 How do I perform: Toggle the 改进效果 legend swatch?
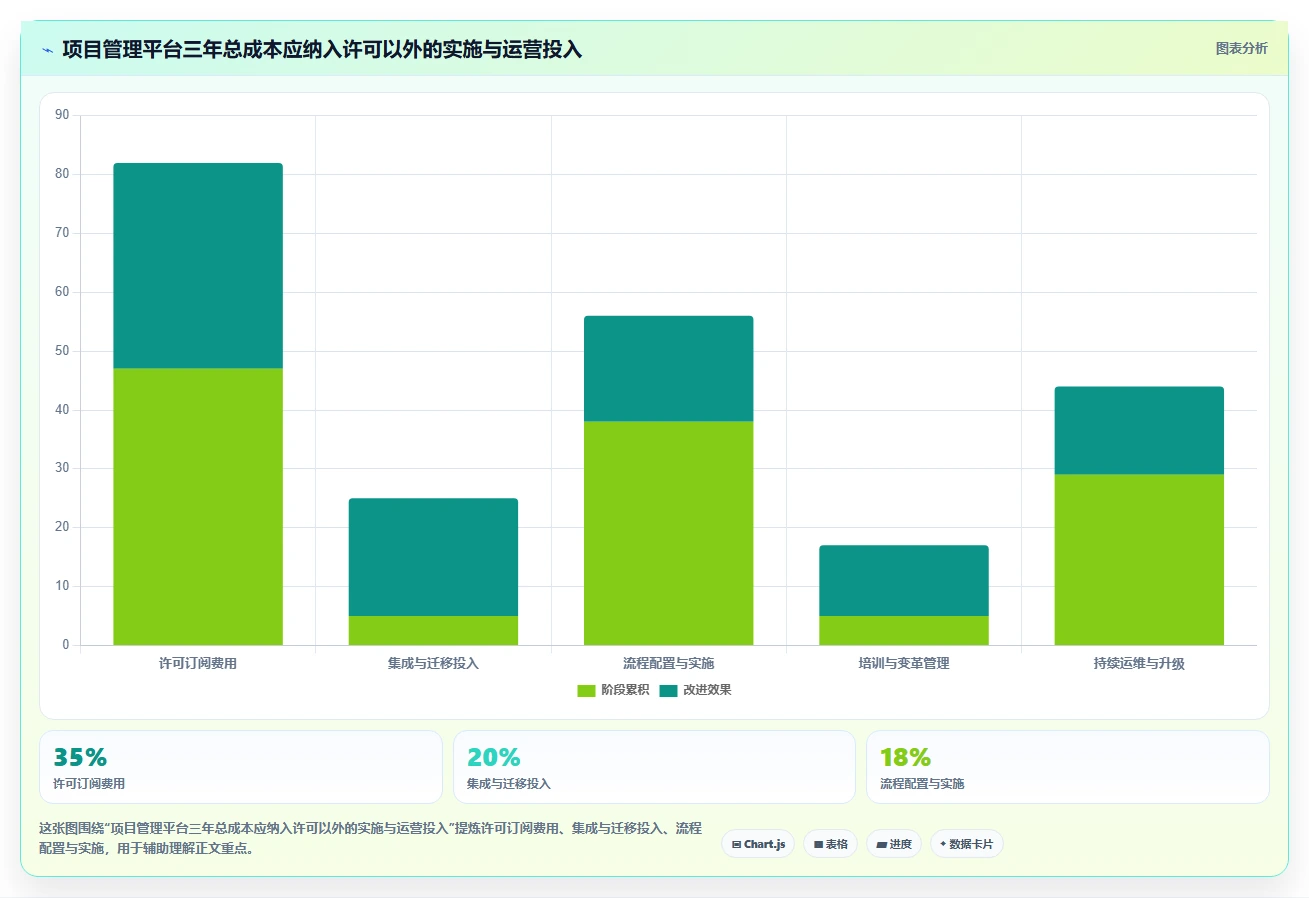668,690
